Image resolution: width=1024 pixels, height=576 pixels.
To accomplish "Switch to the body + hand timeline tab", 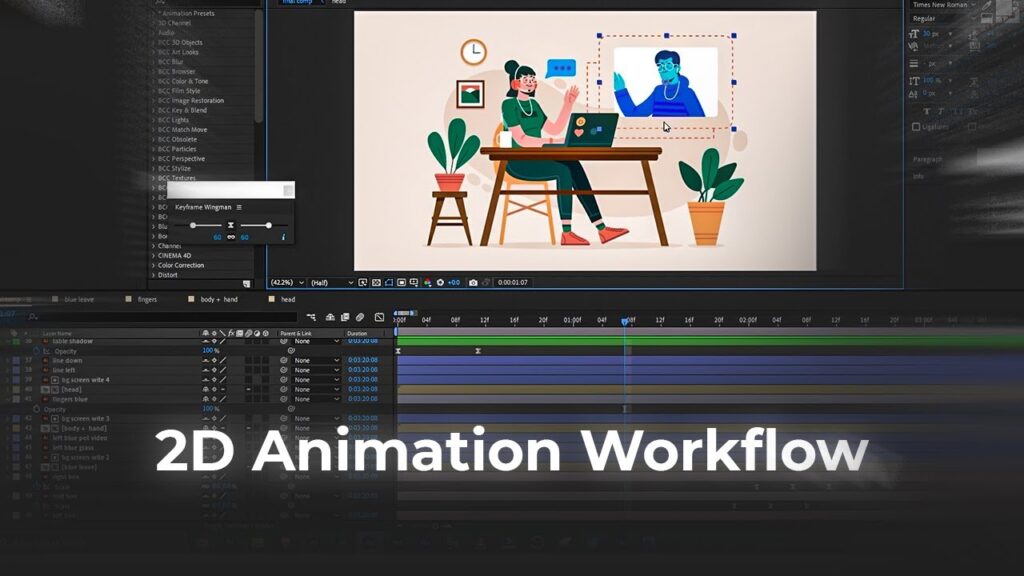I will click(x=218, y=299).
